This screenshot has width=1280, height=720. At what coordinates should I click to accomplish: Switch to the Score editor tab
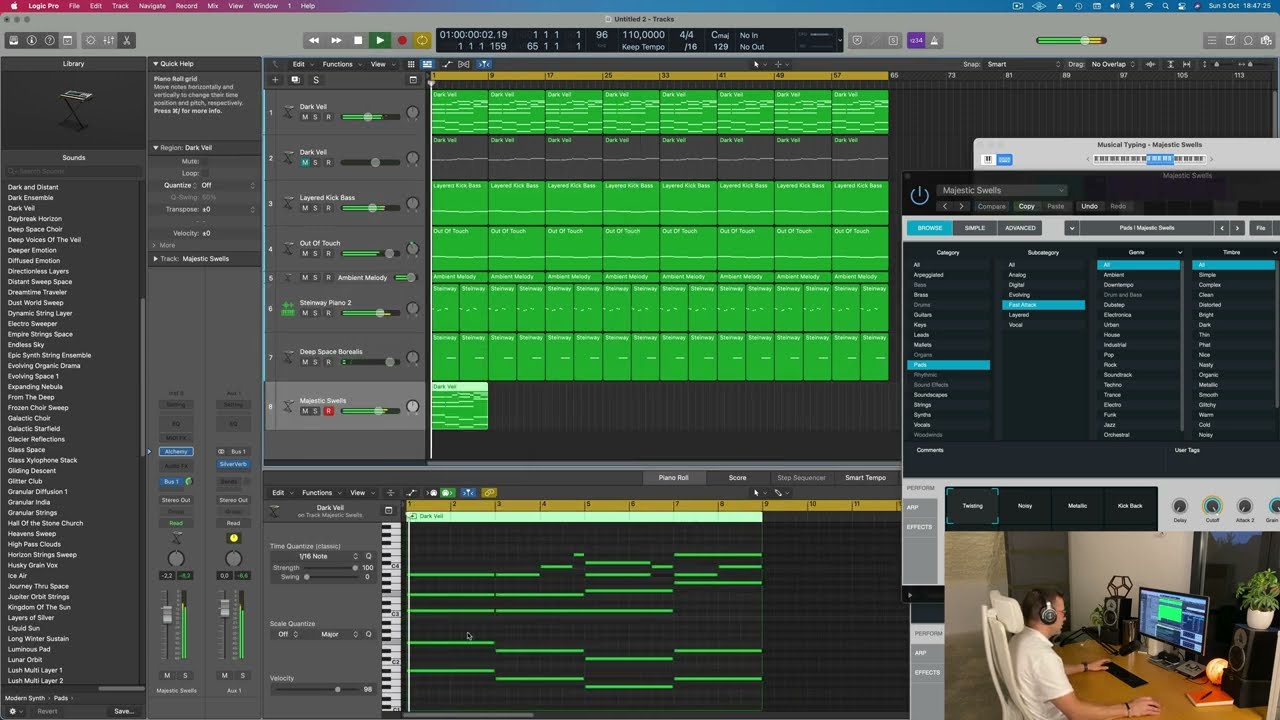coord(737,478)
